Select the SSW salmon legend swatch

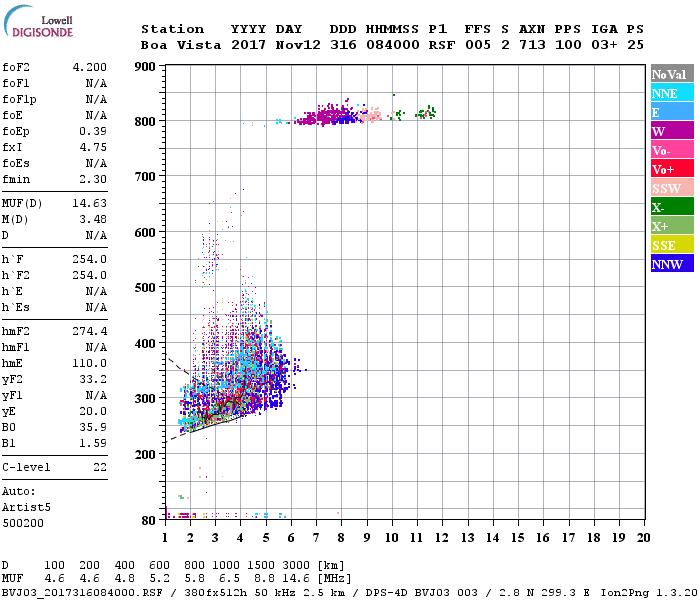click(x=672, y=188)
